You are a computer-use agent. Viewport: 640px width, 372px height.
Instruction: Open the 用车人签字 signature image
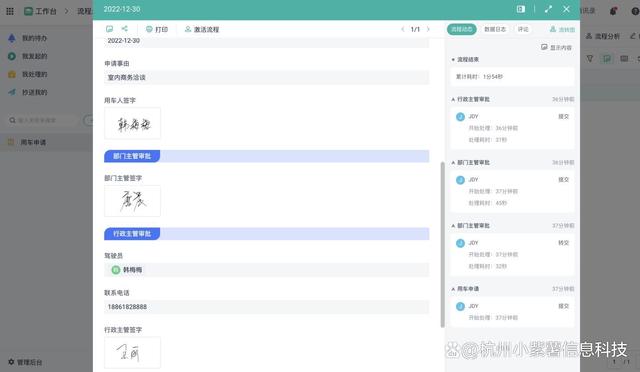[x=133, y=123]
